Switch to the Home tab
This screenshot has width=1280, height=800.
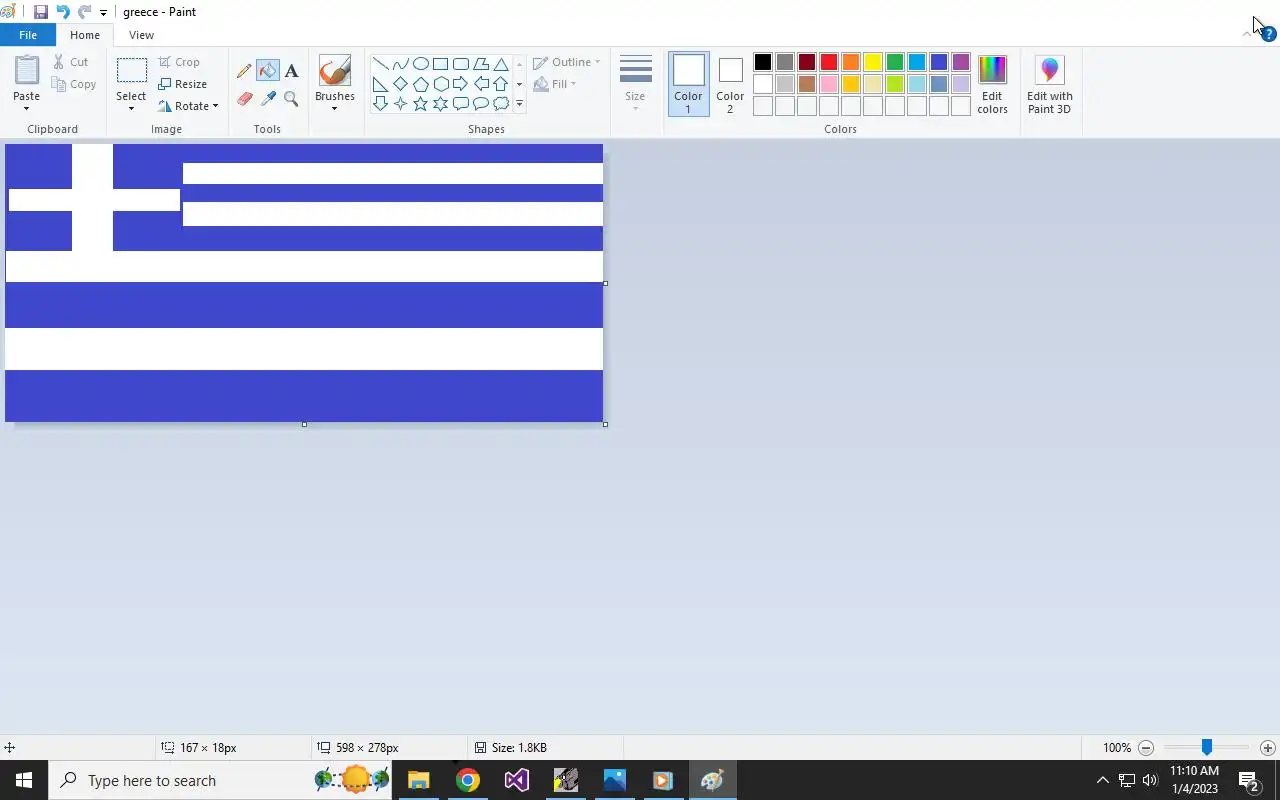tap(85, 35)
